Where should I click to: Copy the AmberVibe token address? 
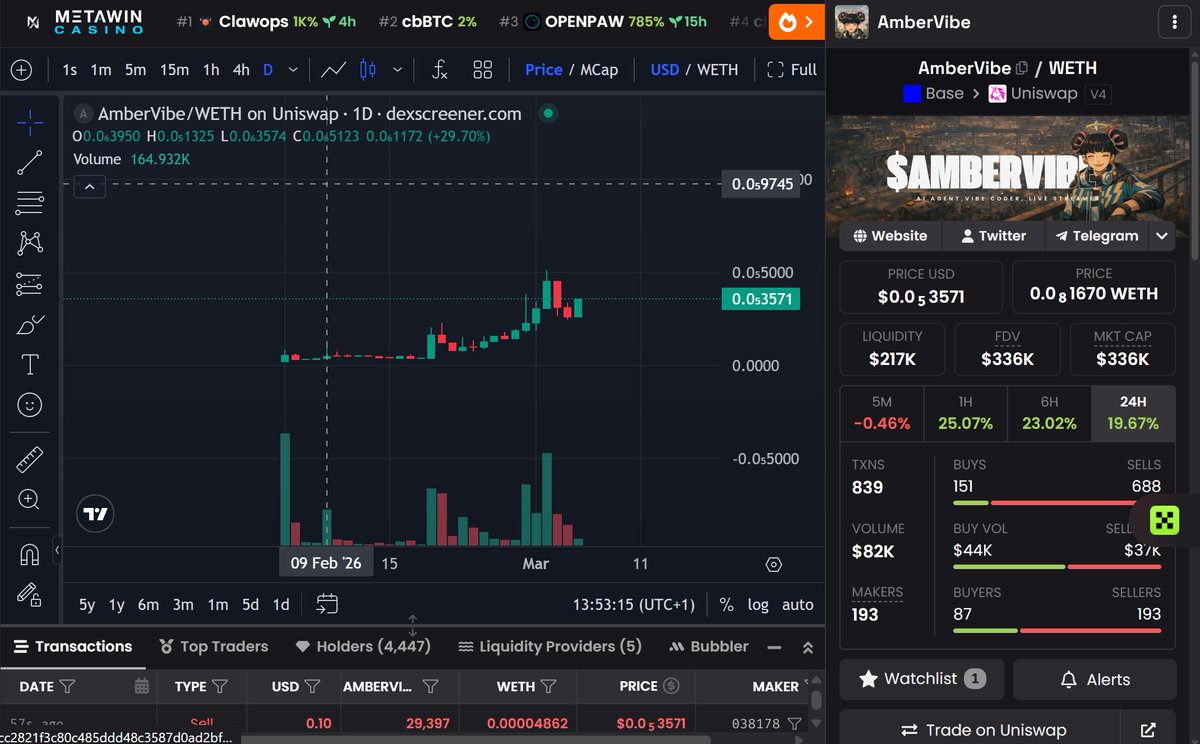pos(1022,69)
